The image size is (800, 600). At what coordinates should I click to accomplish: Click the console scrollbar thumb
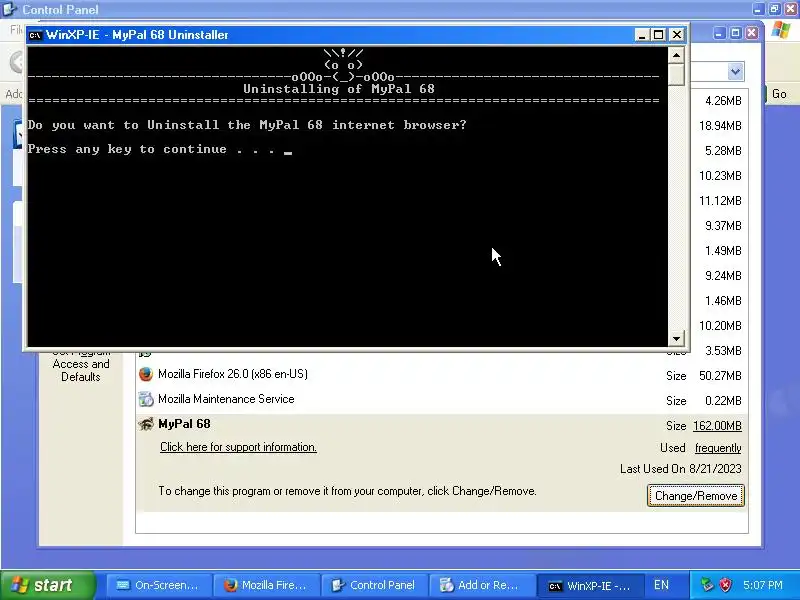[676, 74]
